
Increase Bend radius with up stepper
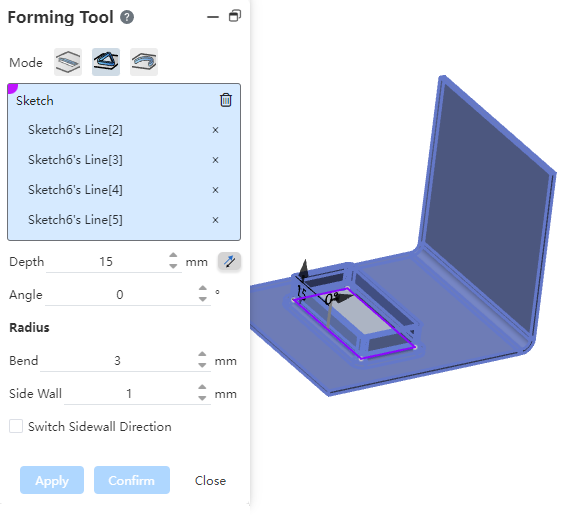click(202, 354)
